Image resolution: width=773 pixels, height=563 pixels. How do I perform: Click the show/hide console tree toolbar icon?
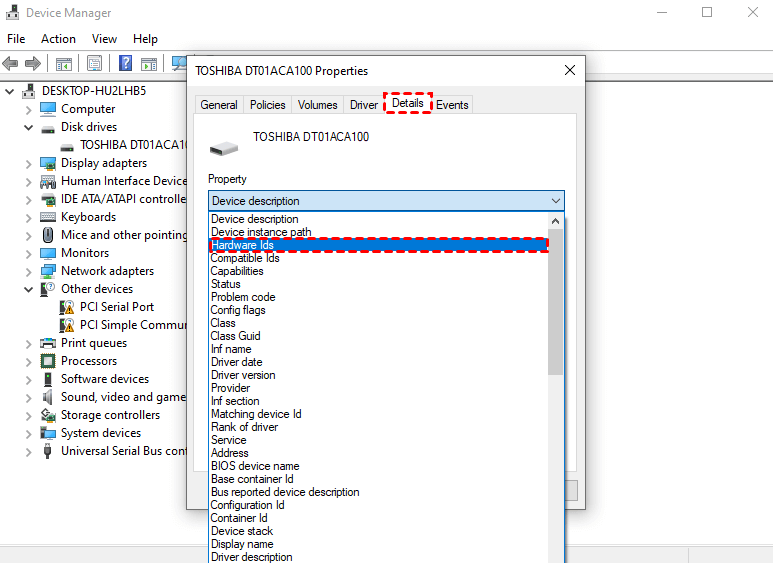[x=64, y=64]
